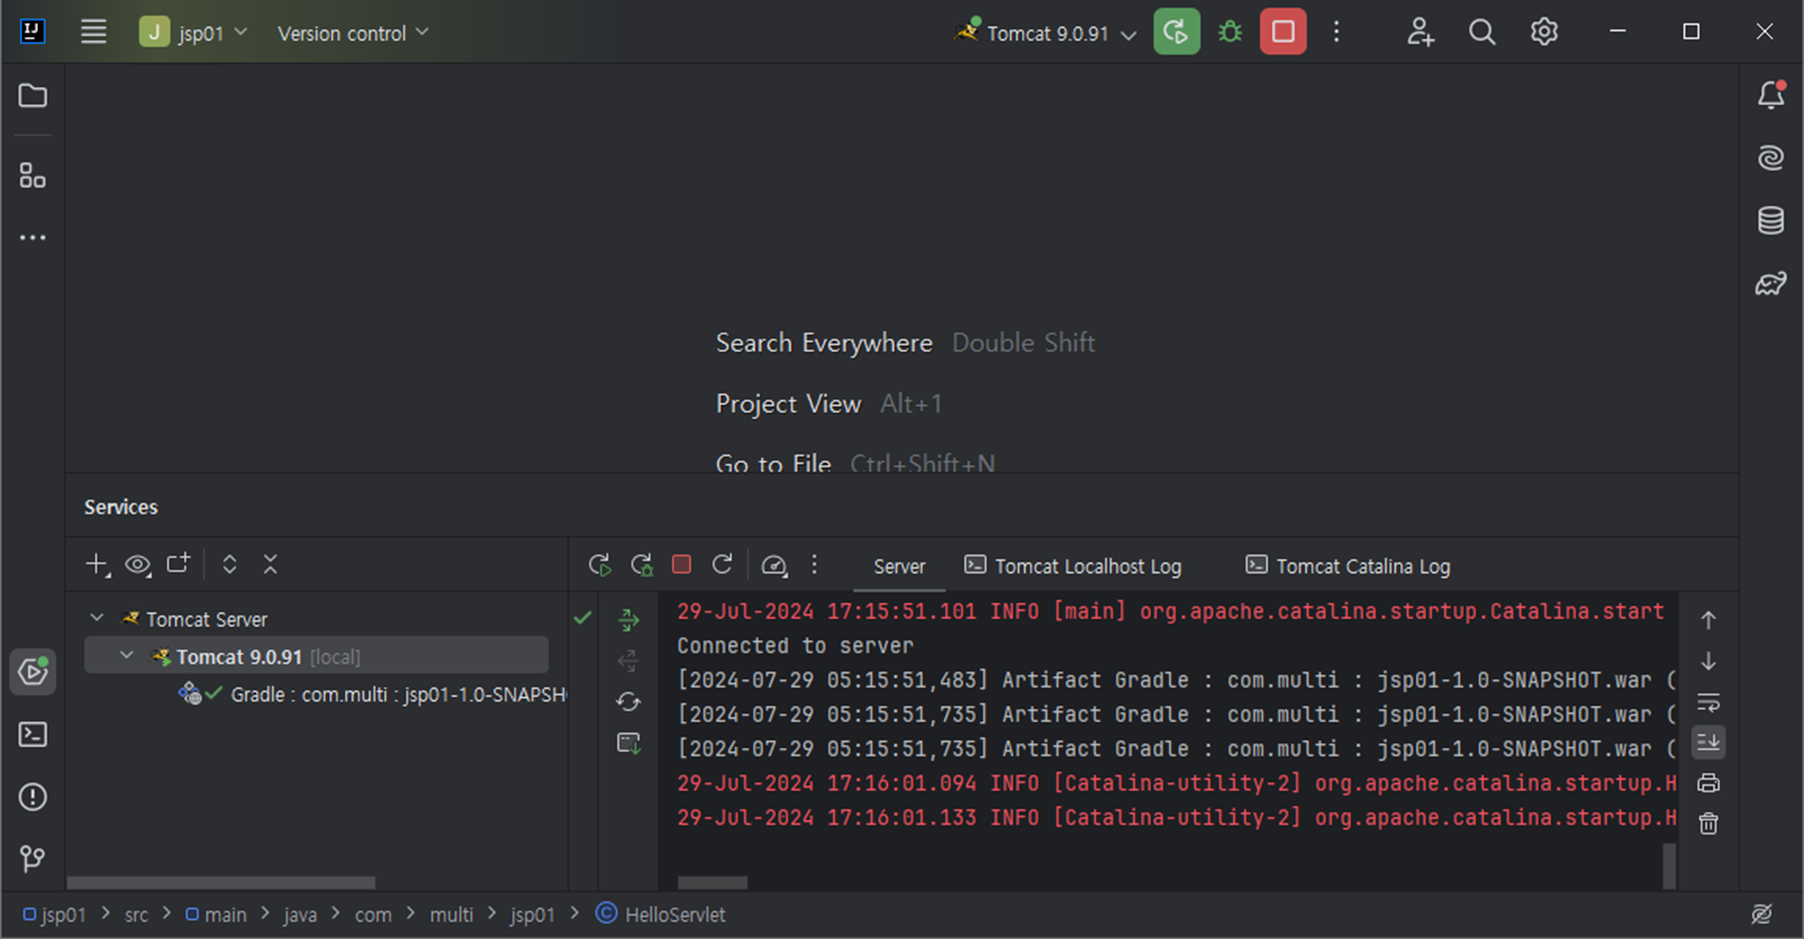Click the profiler gauge icon in Services
This screenshot has width=1804, height=939.
[x=774, y=566]
